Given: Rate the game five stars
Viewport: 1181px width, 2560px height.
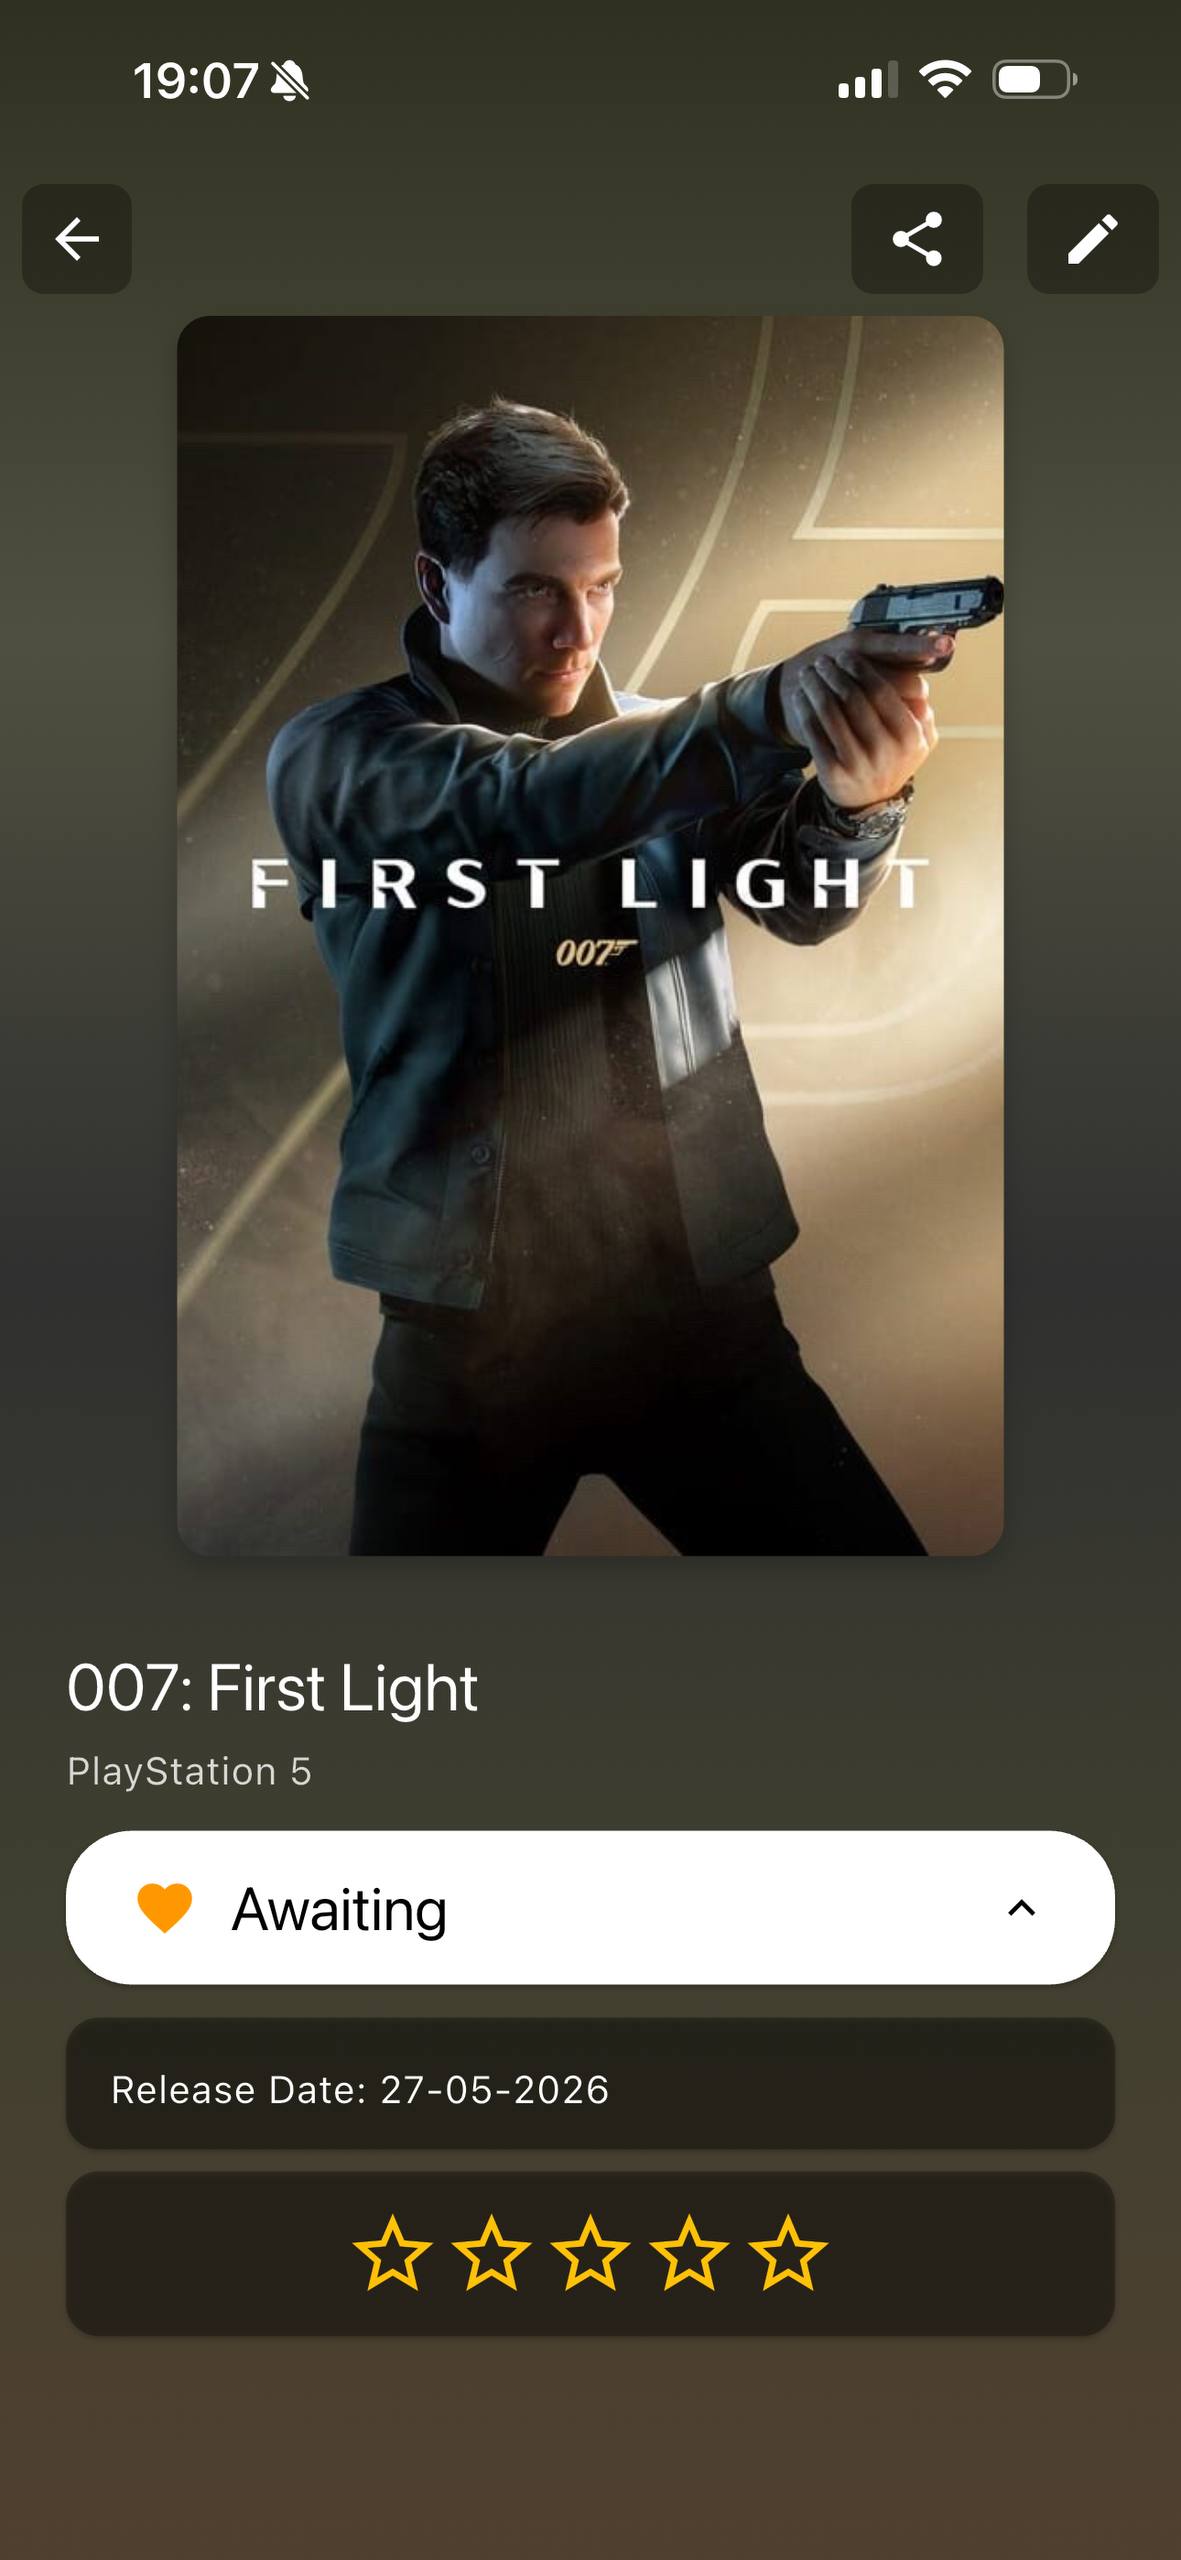Looking at the screenshot, I should 788,2253.
